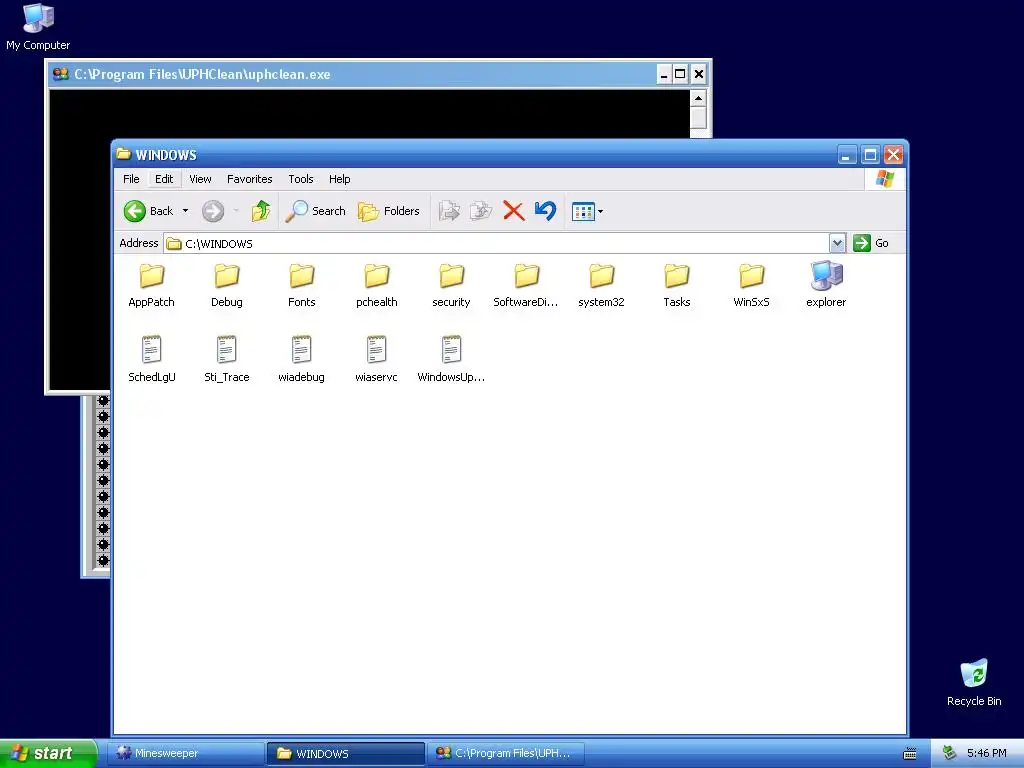
Task: Select the explorer application icon
Action: pyautogui.click(x=826, y=276)
